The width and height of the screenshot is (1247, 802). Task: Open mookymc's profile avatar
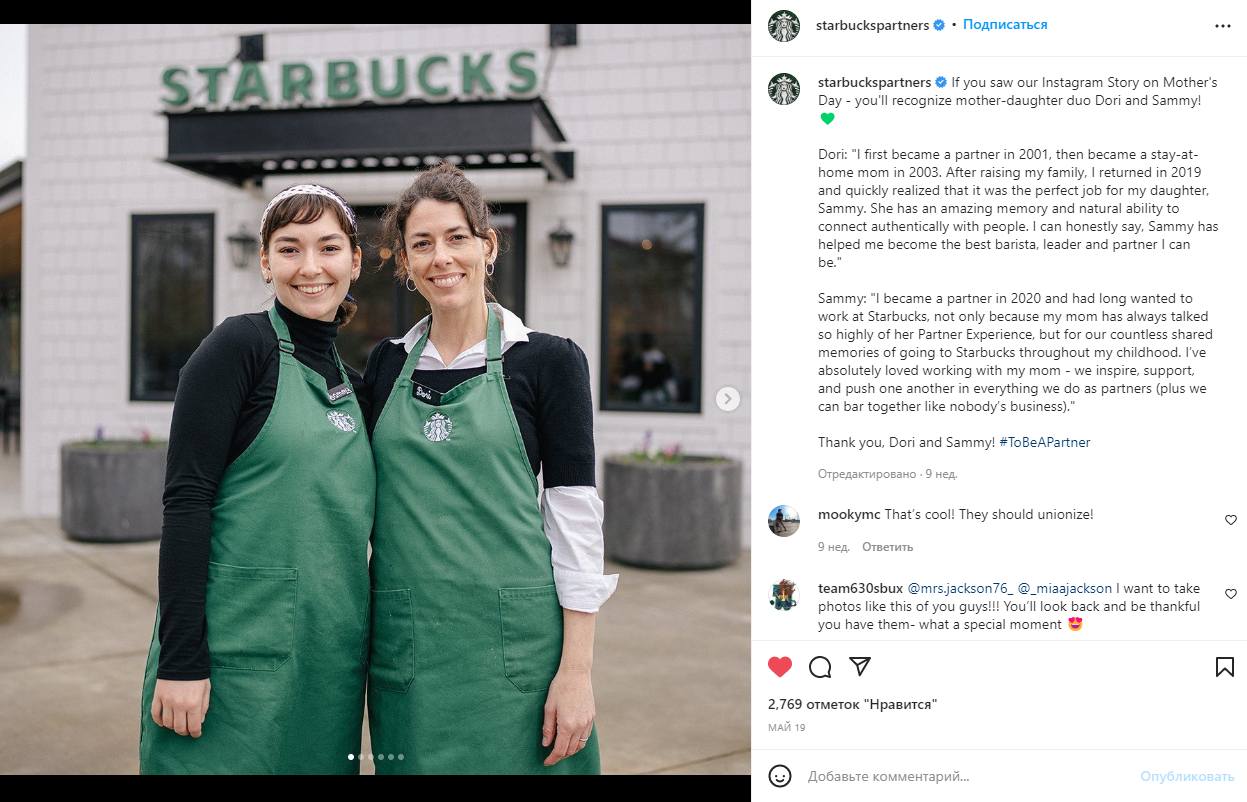point(784,521)
